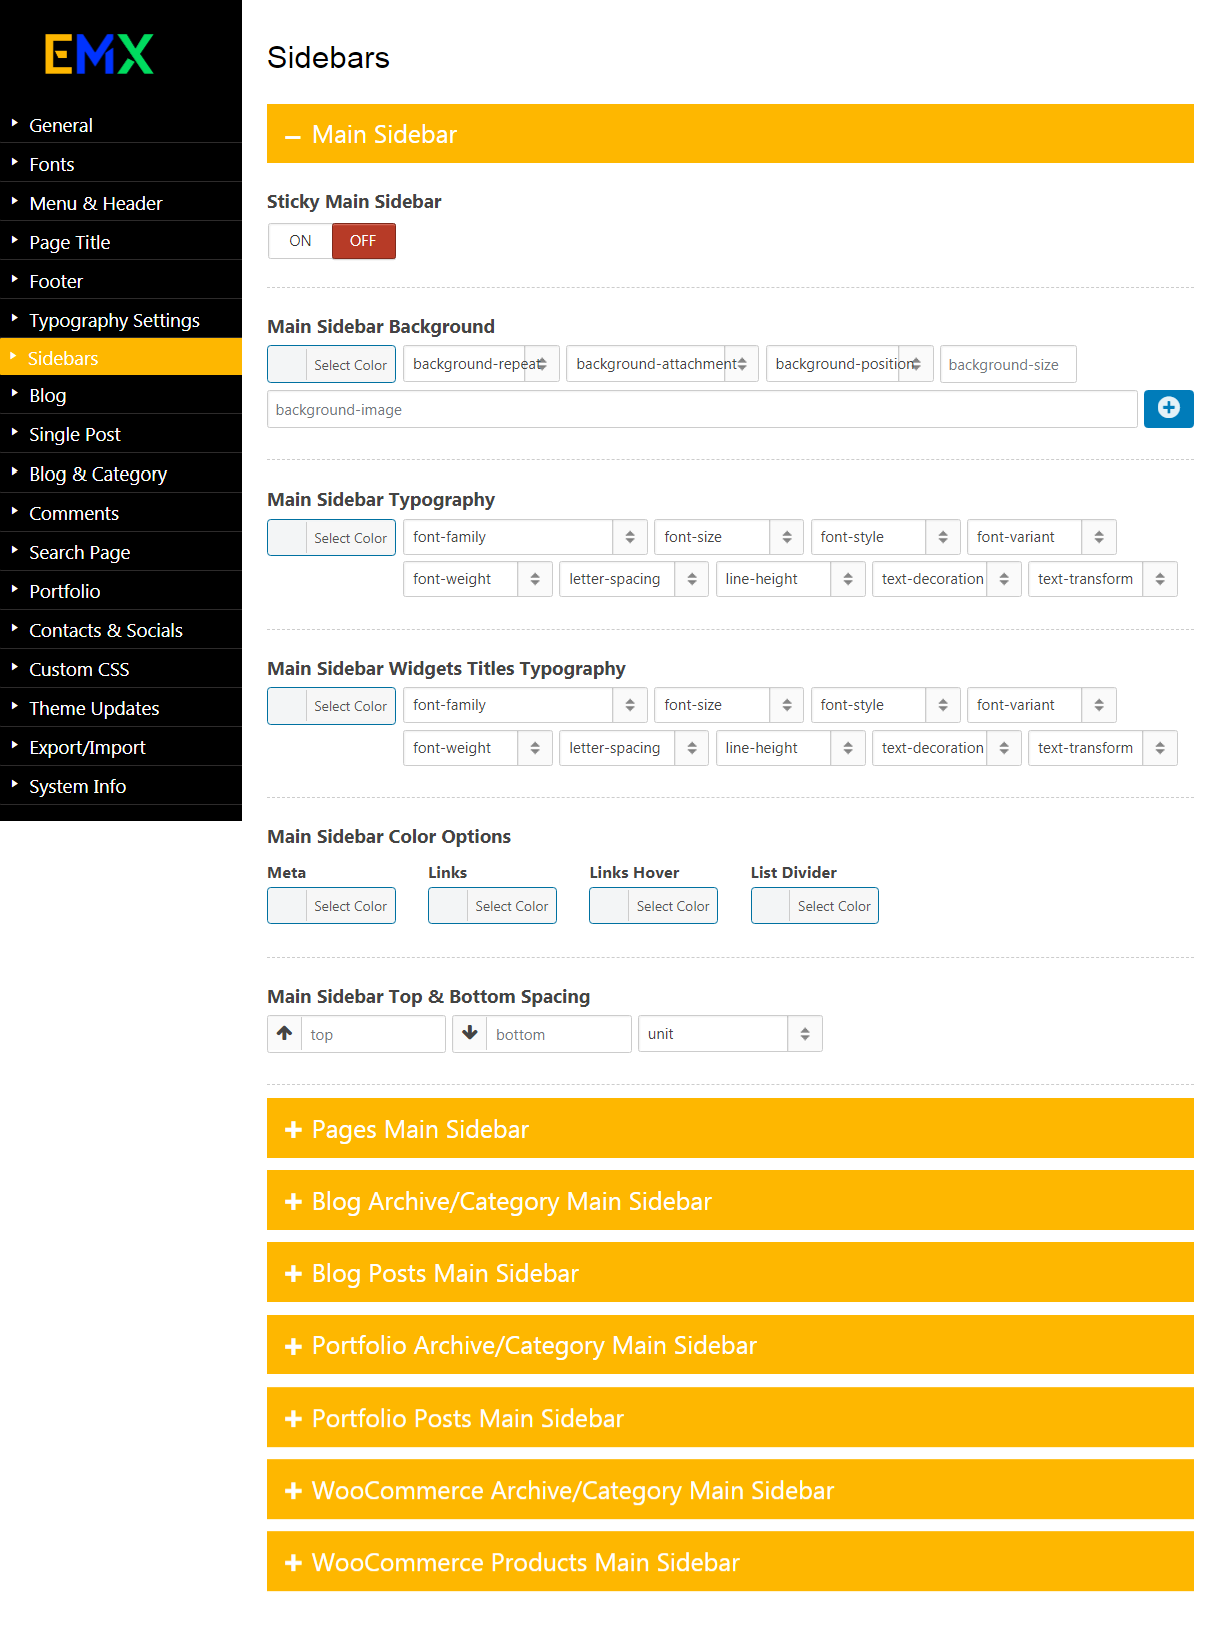Image resolution: width=1215 pixels, height=1628 pixels.
Task: Click plus icon beside Blog Posts Main Sidebar
Action: (293, 1274)
